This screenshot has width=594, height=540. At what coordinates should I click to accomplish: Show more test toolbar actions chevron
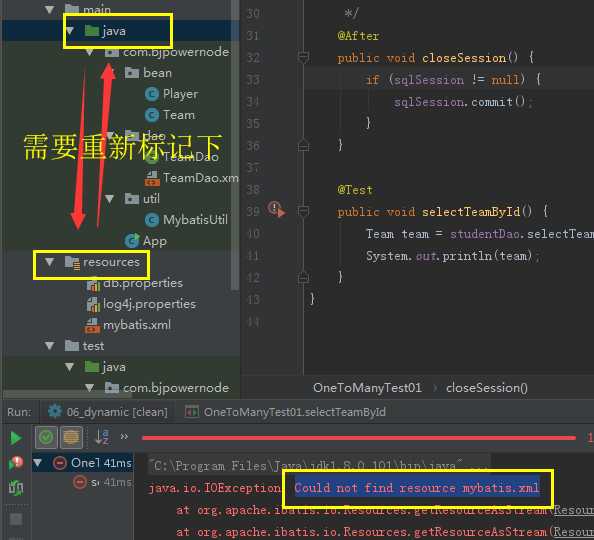pyautogui.click(x=124, y=437)
